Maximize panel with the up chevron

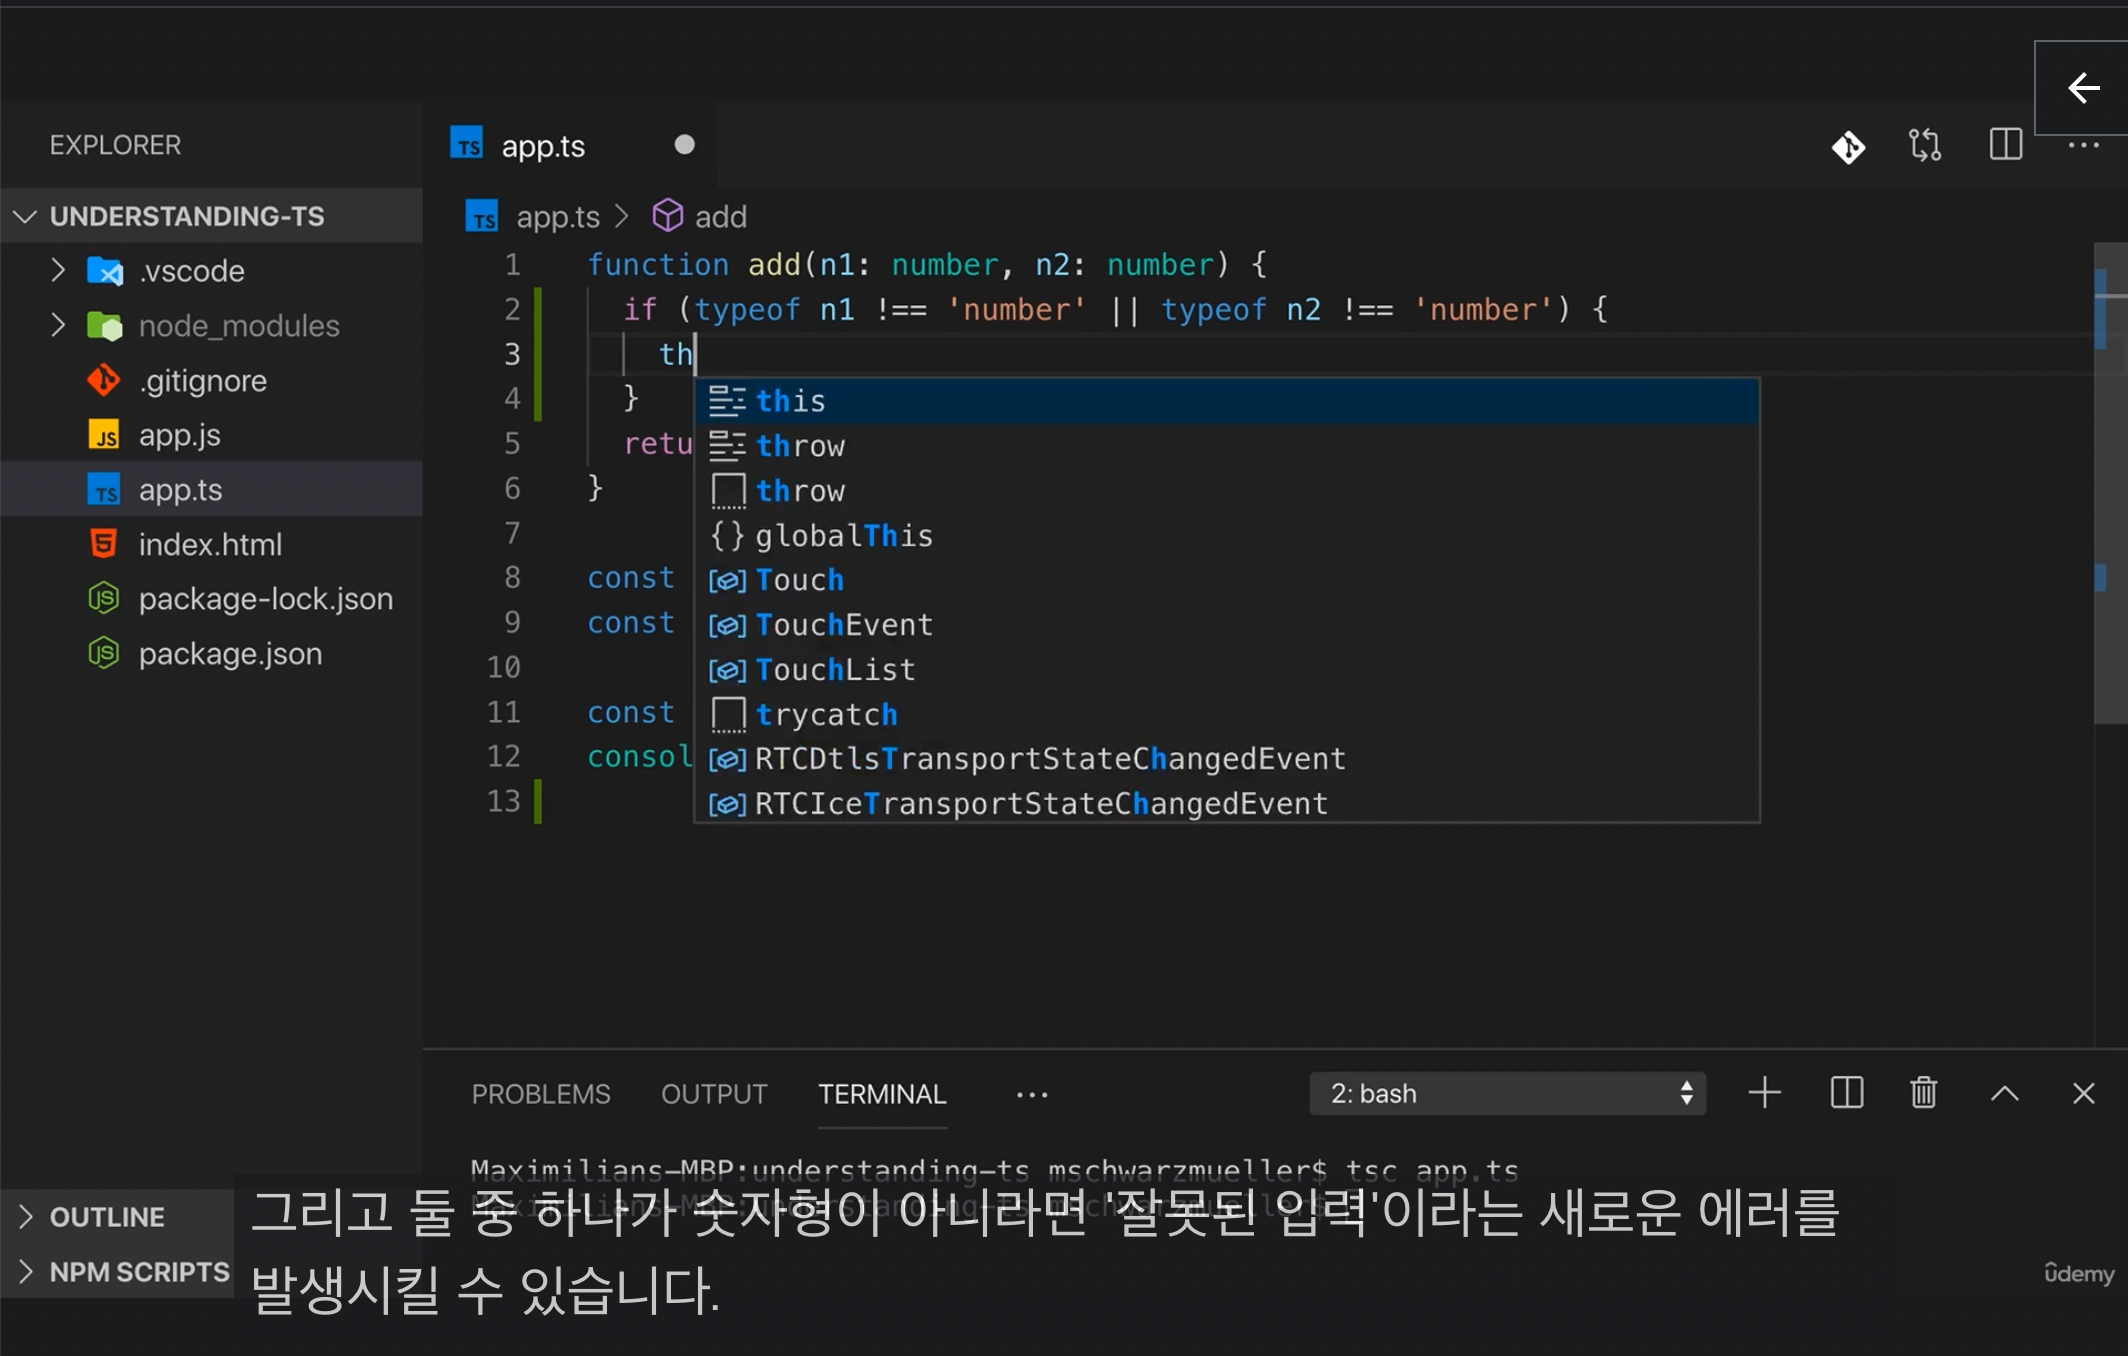(2004, 1093)
